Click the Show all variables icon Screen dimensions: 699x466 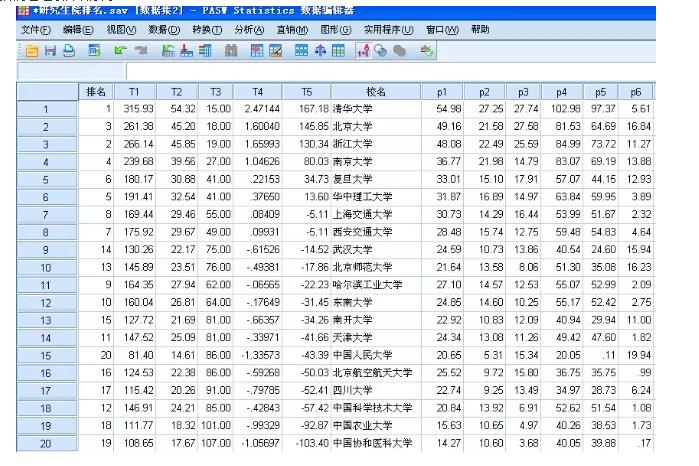(399, 51)
